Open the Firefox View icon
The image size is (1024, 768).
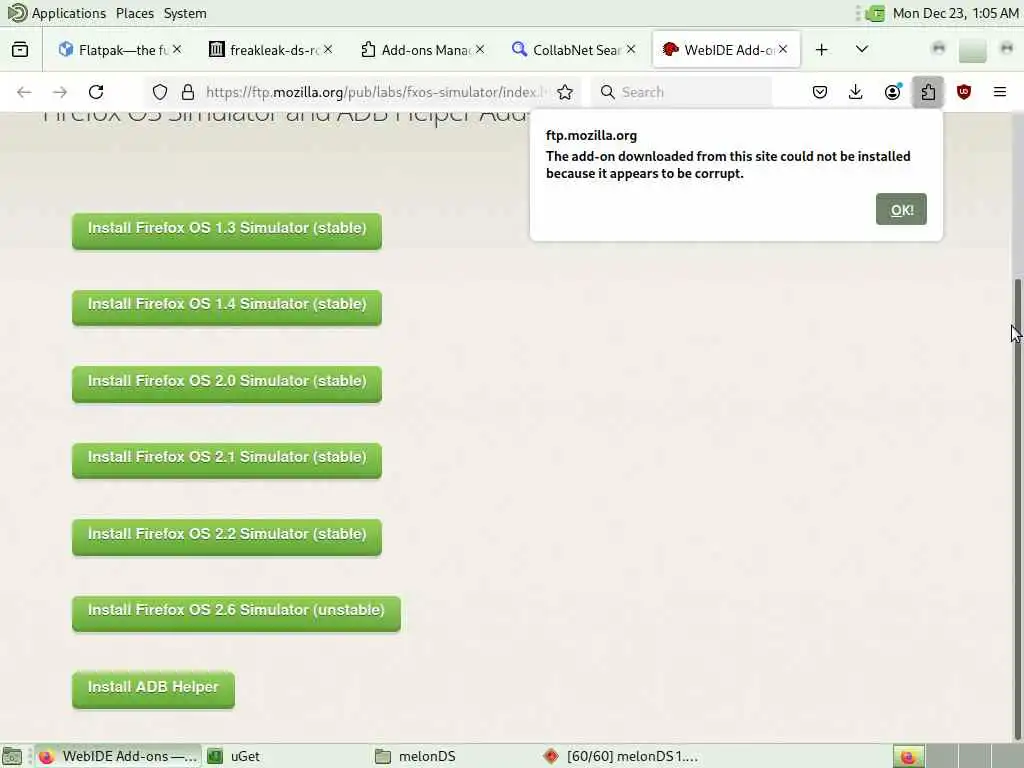click(20, 50)
